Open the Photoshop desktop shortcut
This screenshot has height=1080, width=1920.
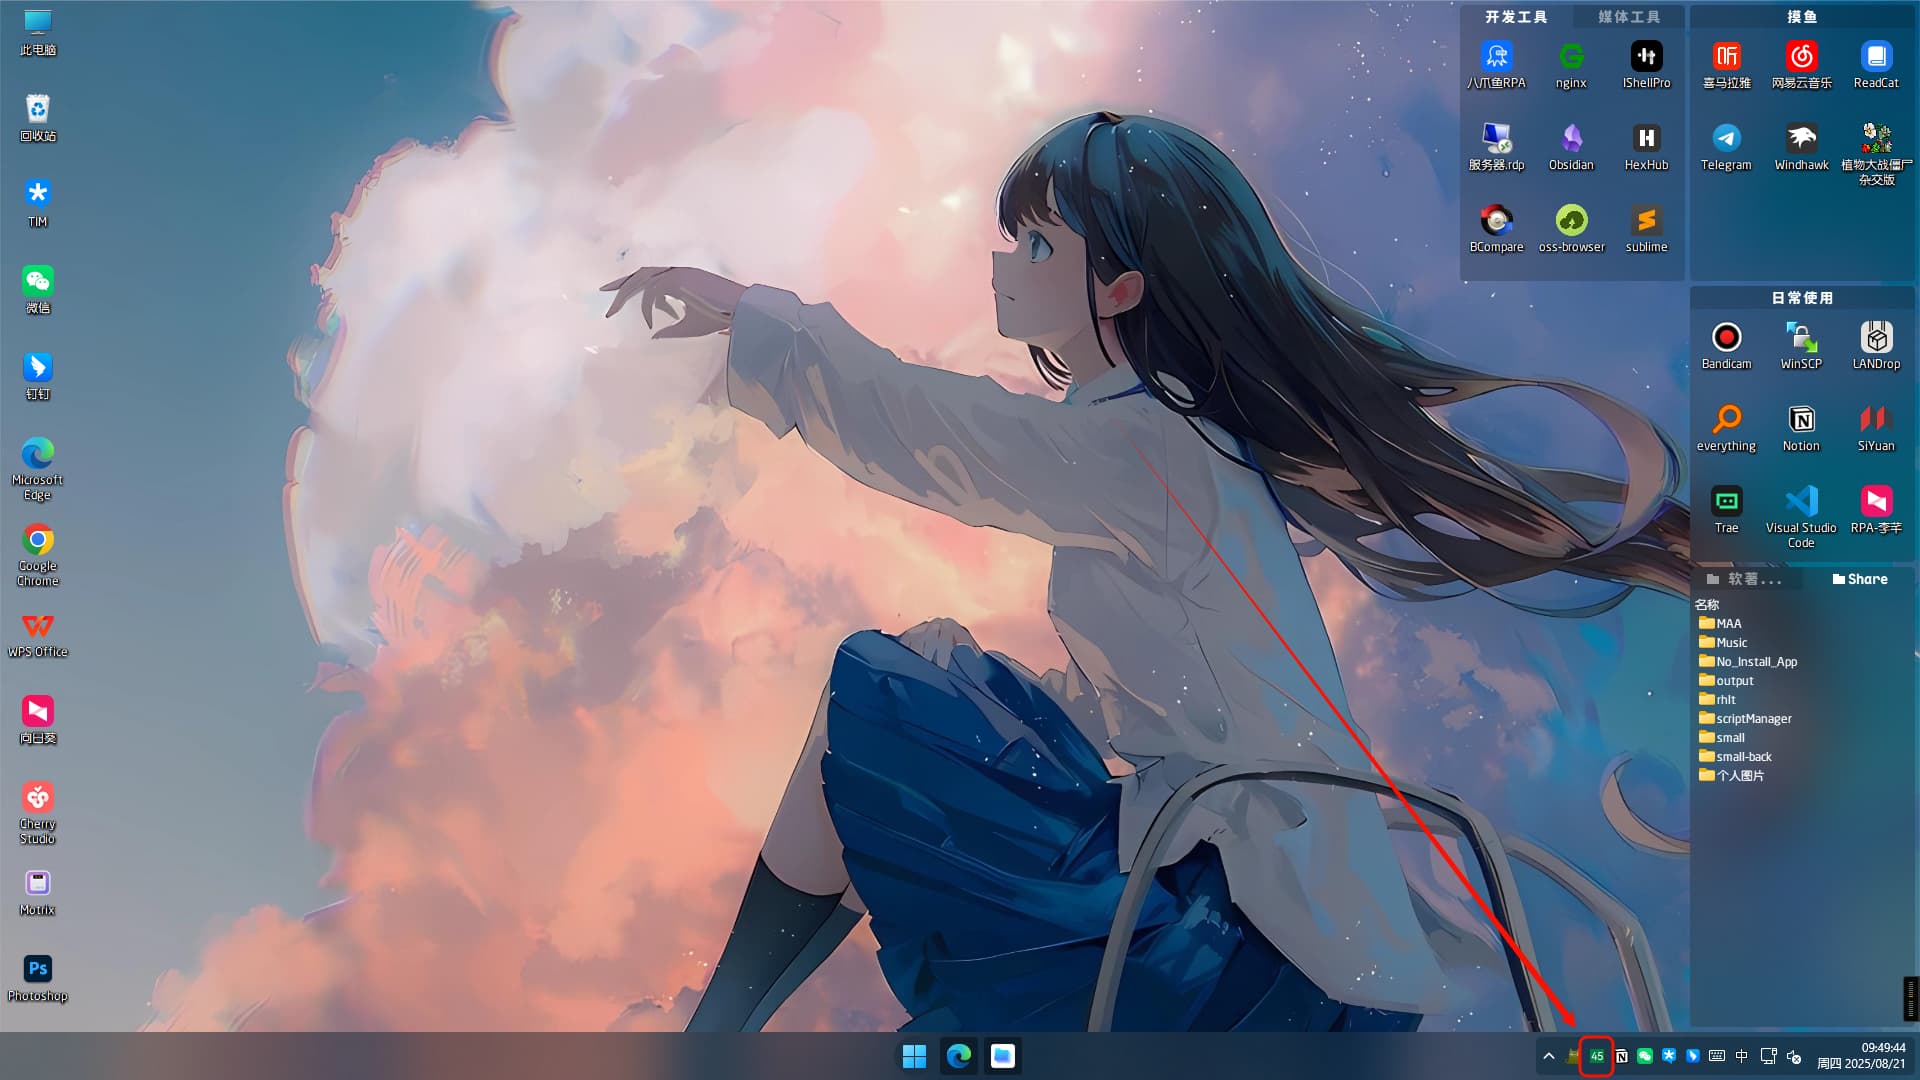tap(38, 977)
